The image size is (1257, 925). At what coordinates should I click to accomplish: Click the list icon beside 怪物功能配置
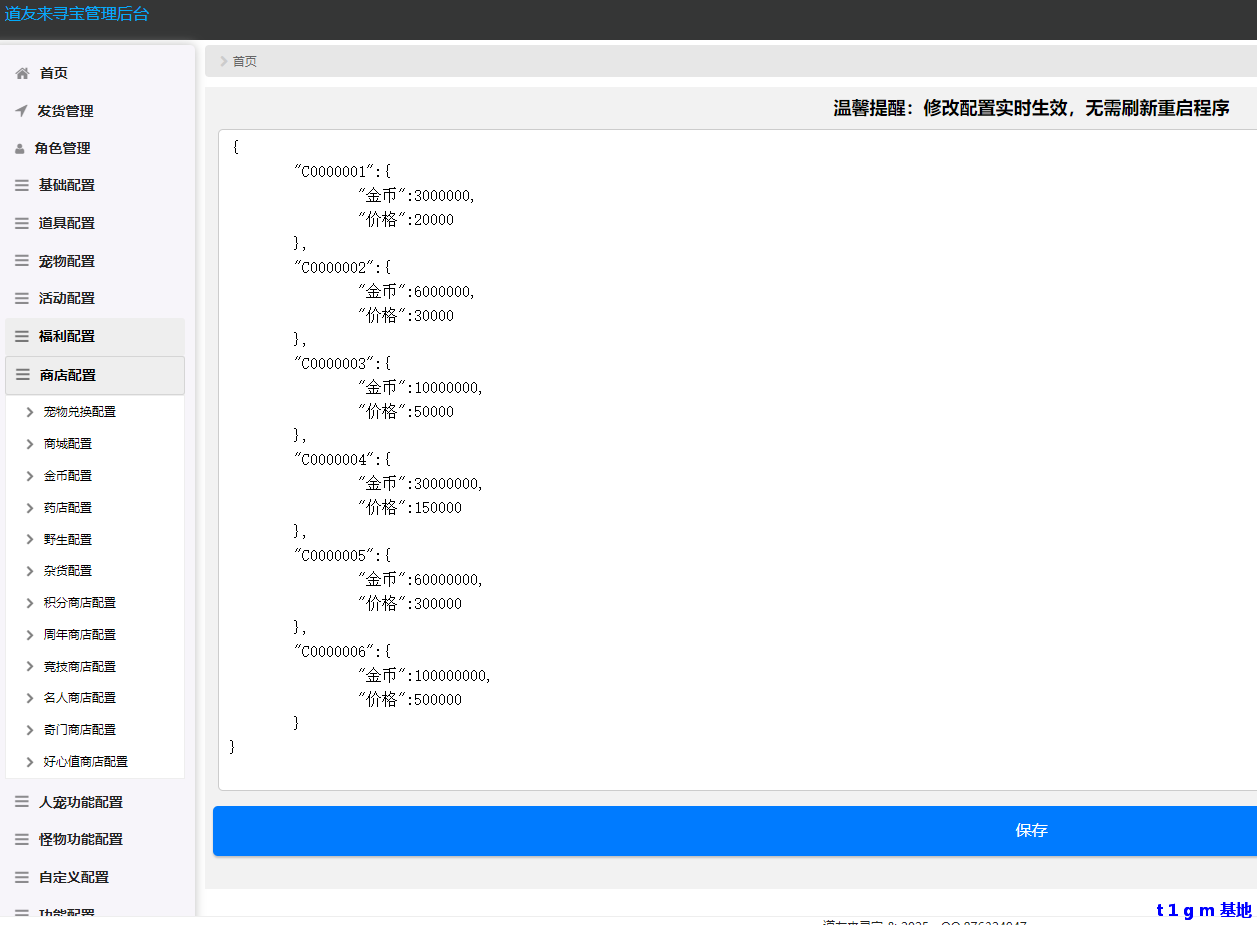click(22, 839)
